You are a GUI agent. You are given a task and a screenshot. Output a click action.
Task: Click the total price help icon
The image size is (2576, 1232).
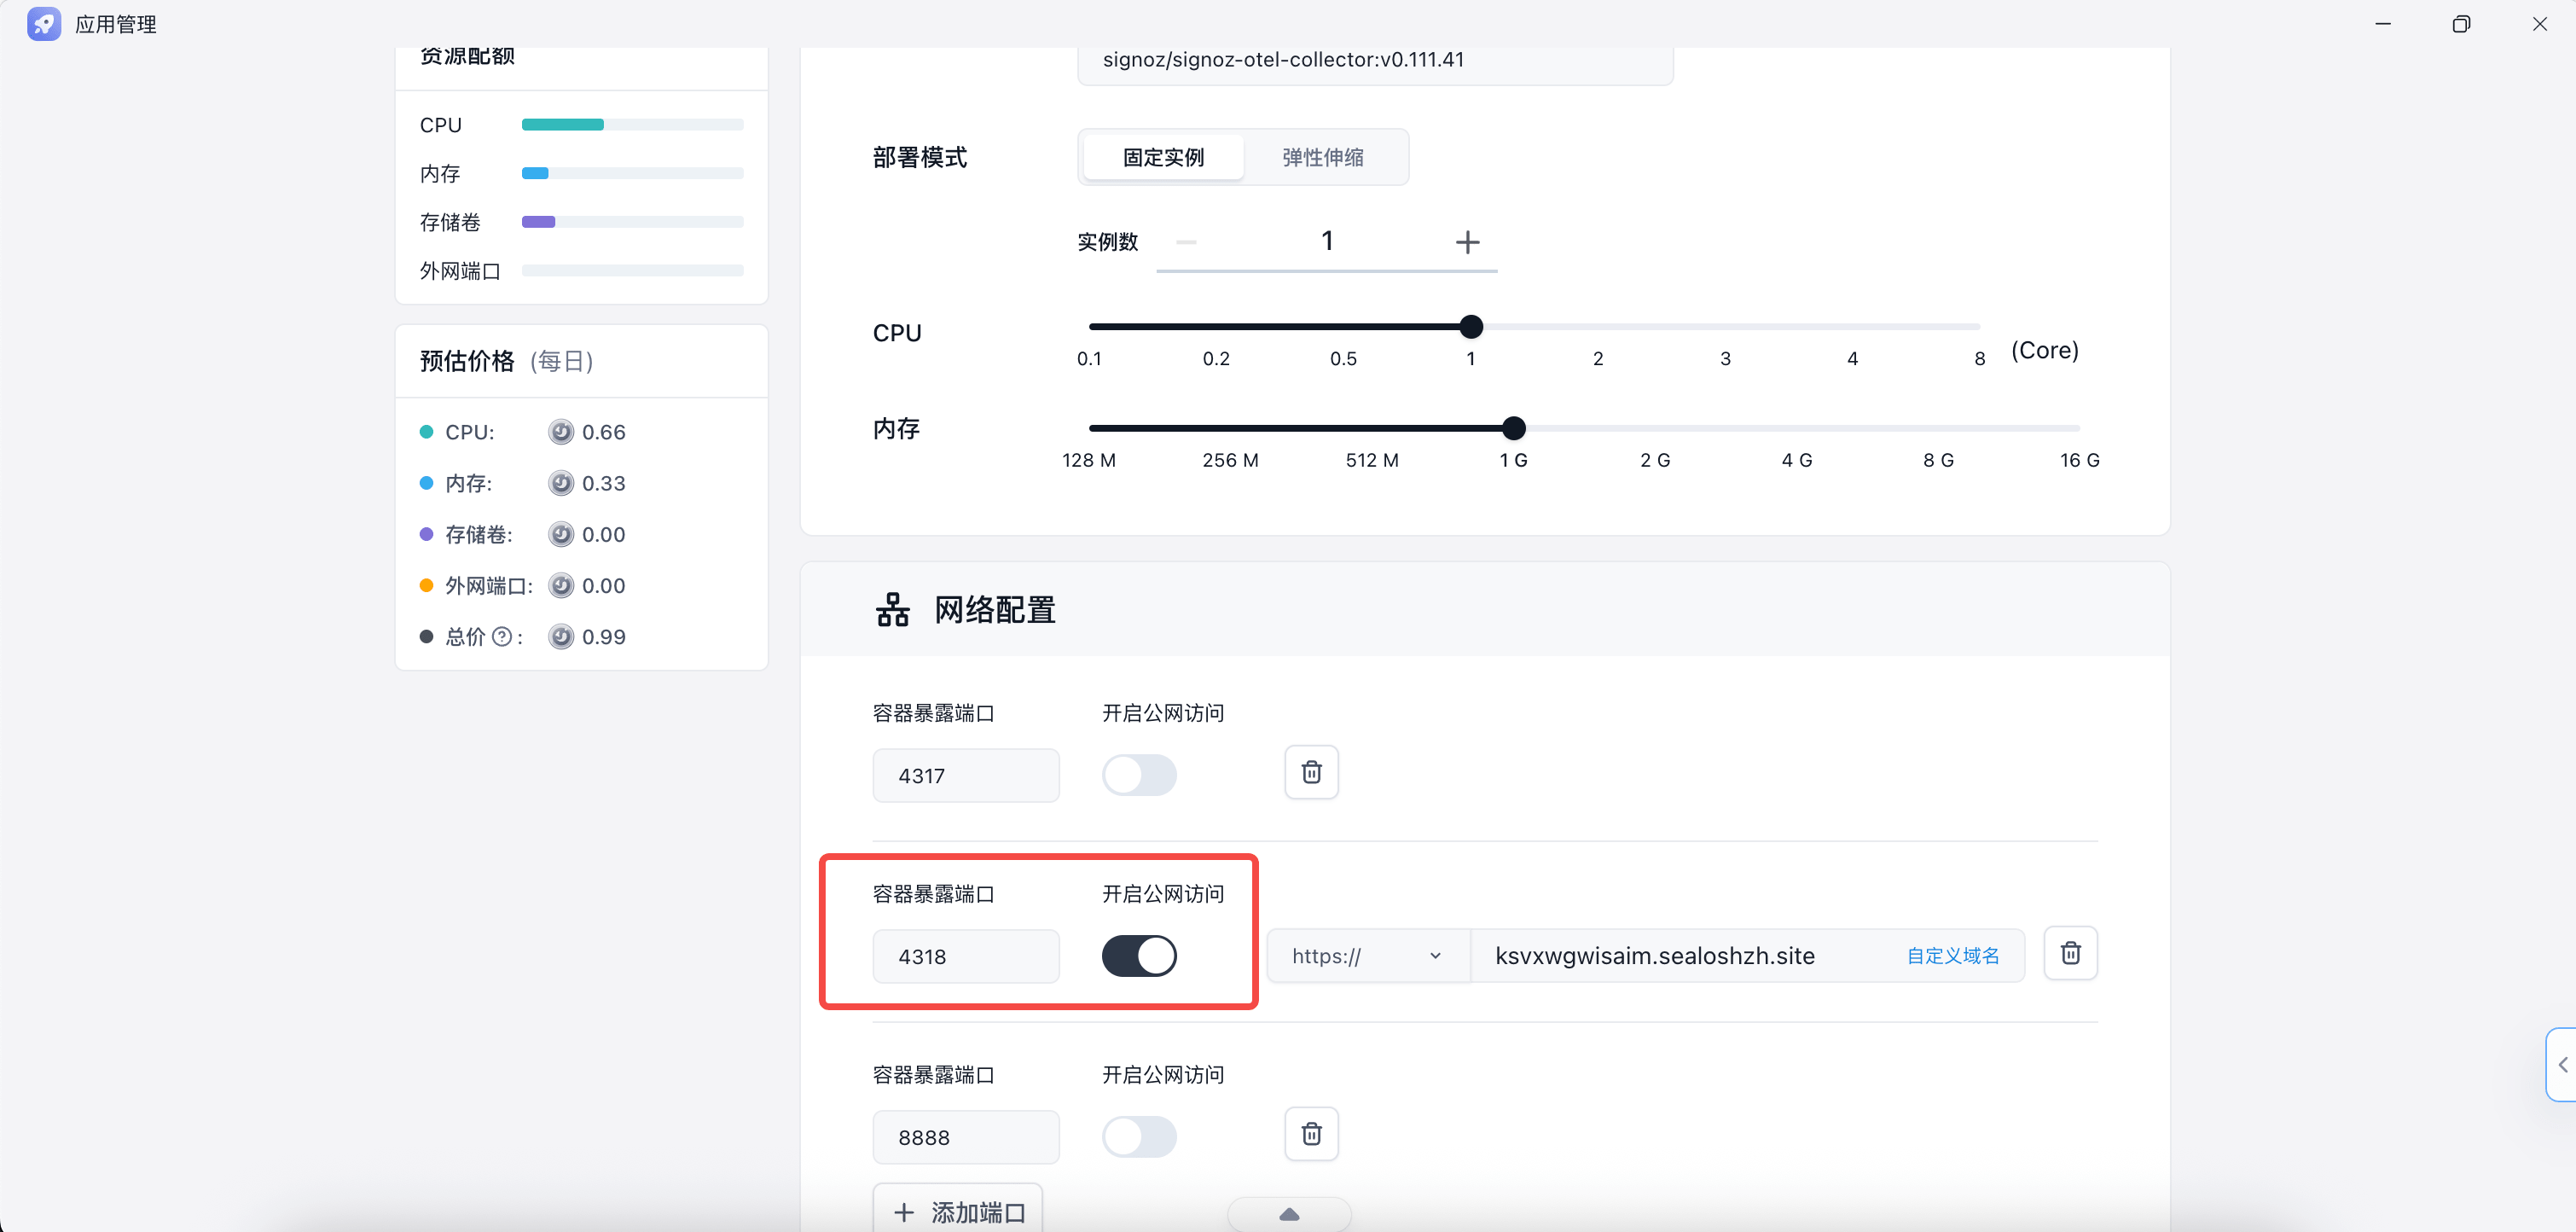coord(502,637)
